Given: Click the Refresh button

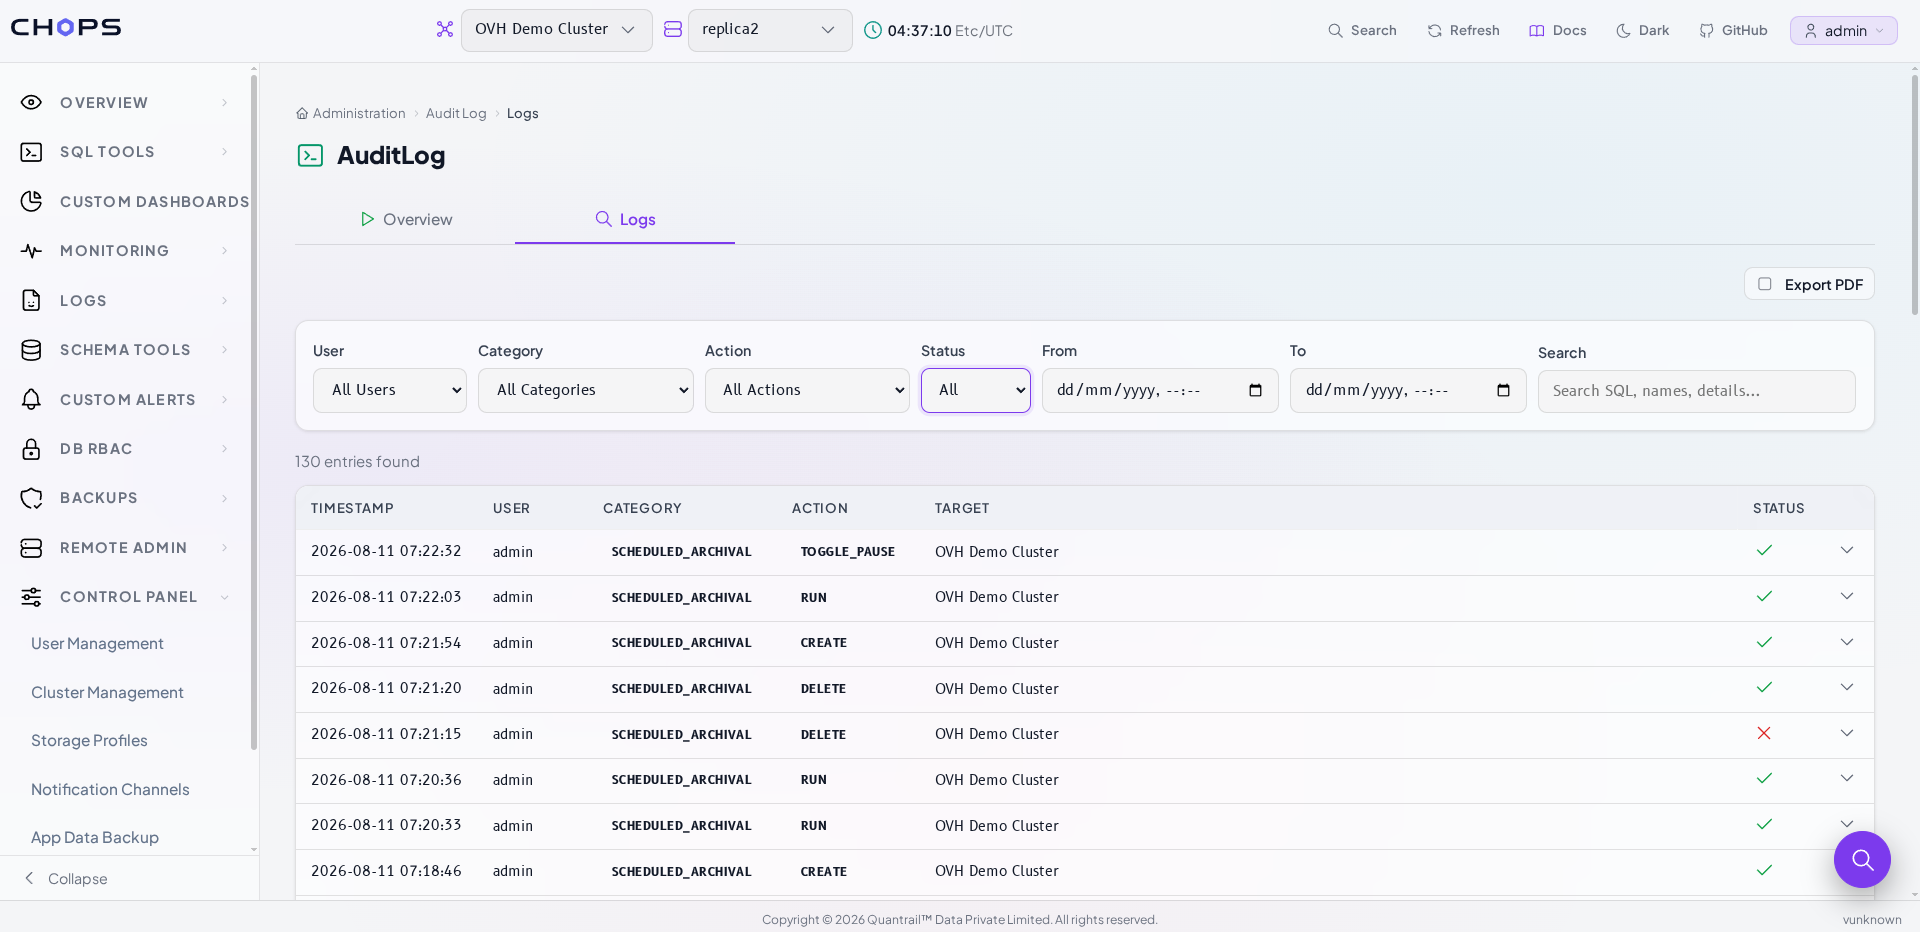Looking at the screenshot, I should [x=1463, y=30].
